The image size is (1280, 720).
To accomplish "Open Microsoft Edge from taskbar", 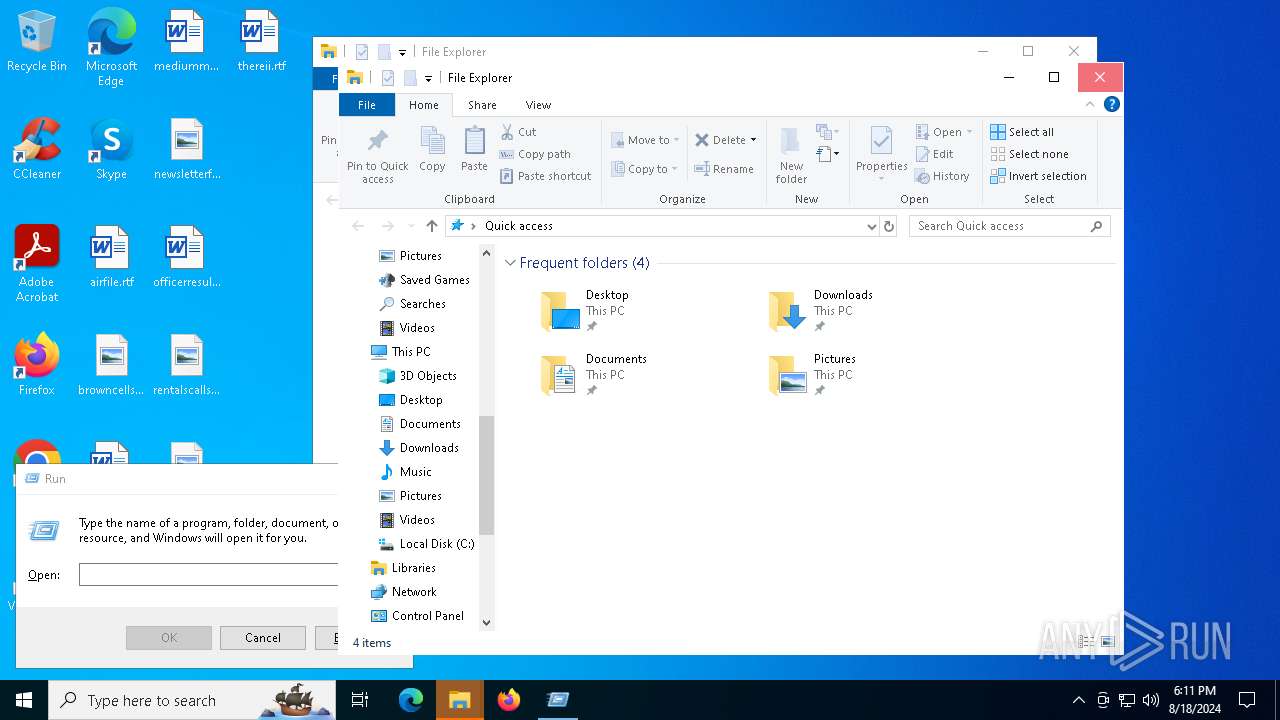I will coord(411,700).
